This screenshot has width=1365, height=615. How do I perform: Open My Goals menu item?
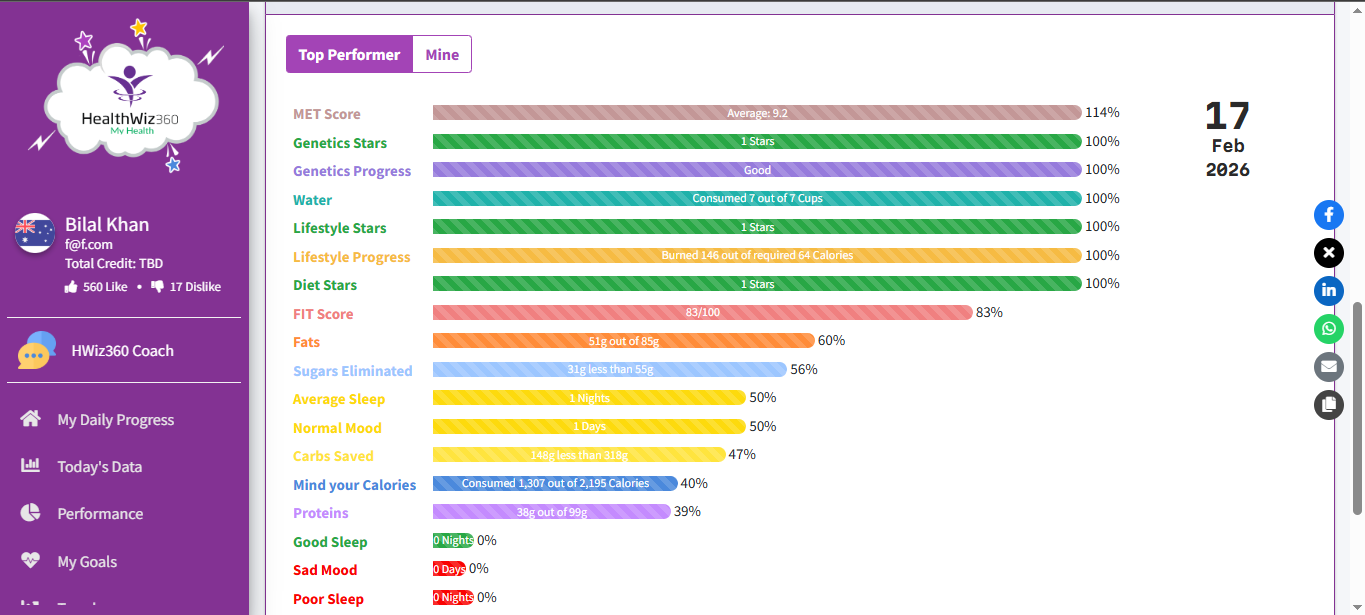pos(87,562)
